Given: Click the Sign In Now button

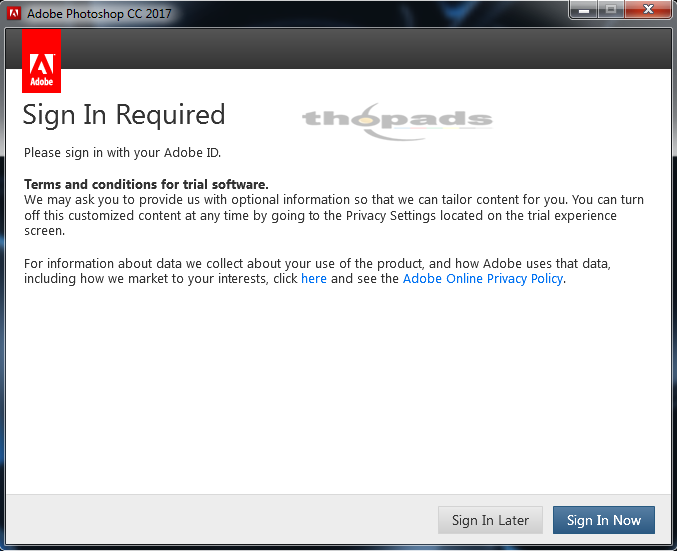Looking at the screenshot, I should (604, 520).
